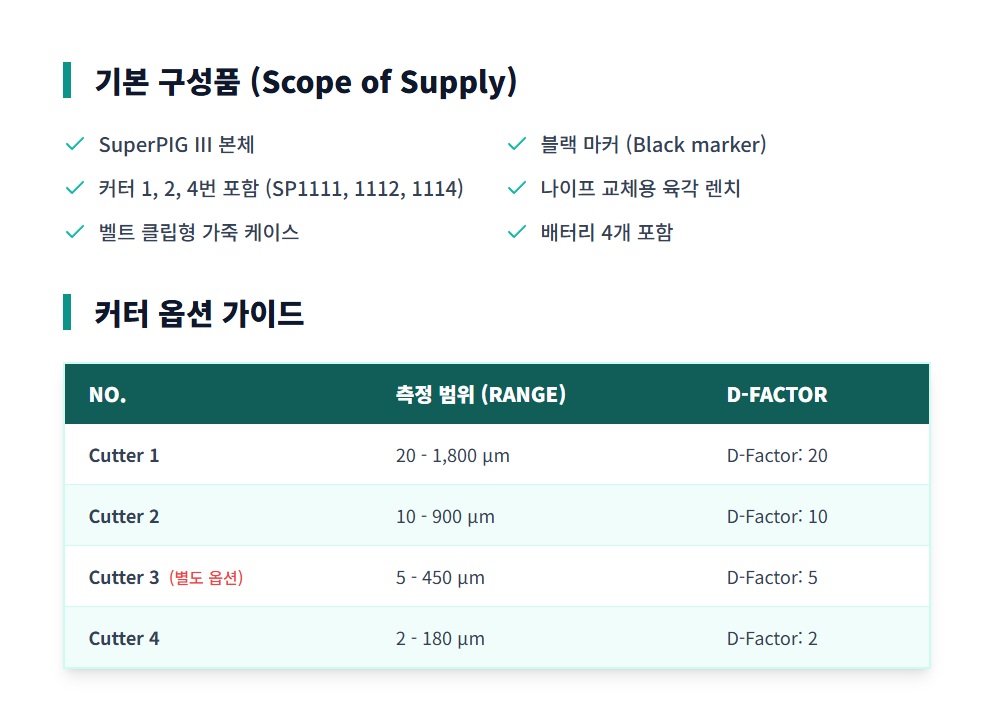Click the D-FACTOR column header
The height and width of the screenshot is (727, 994).
pyautogui.click(x=777, y=395)
